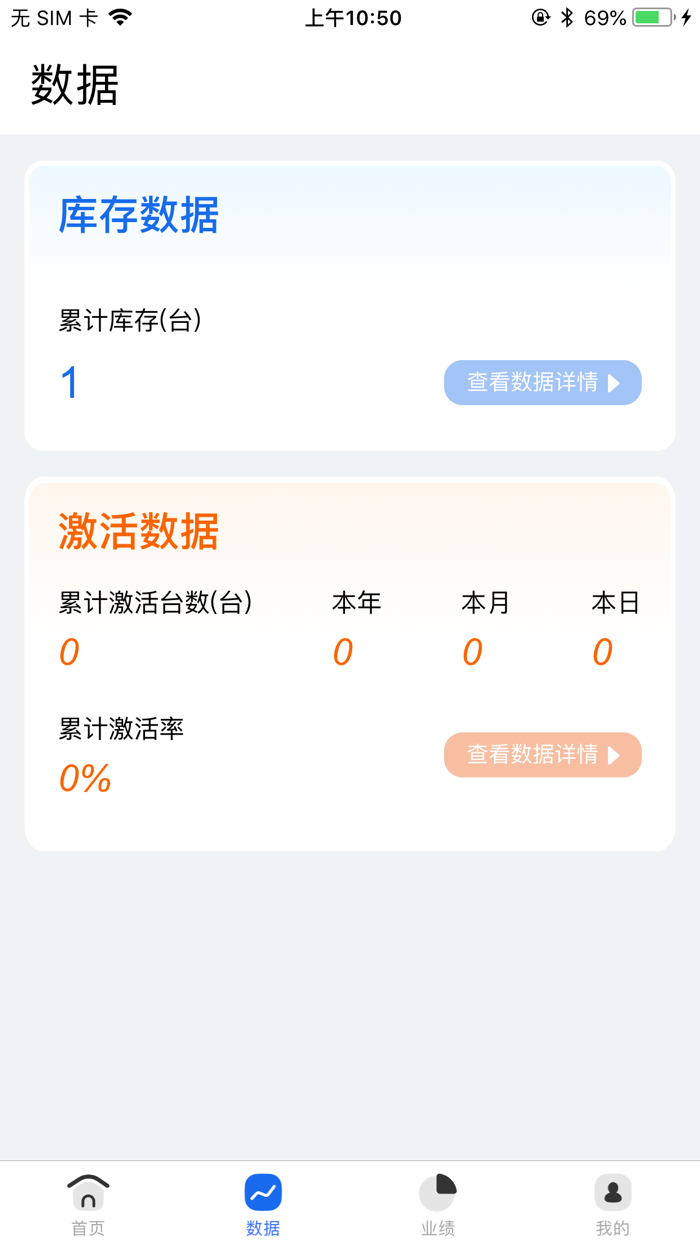This screenshot has height=1244, width=700.
Task: Open the 首页 home tab icon
Action: point(88,1190)
